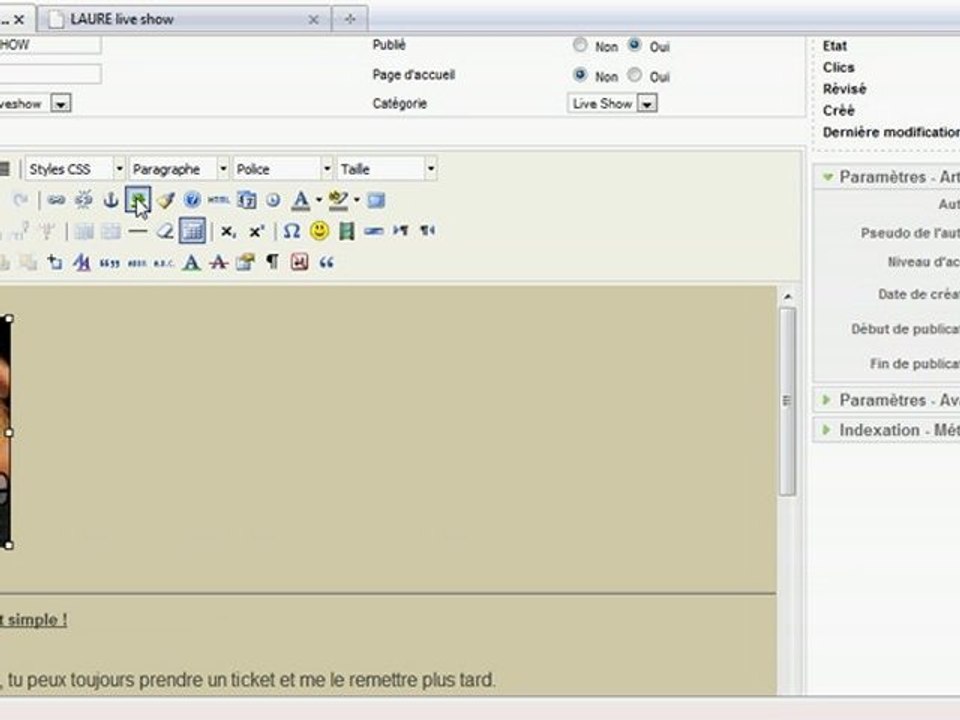Click the empty alias input field

[x=50, y=74]
